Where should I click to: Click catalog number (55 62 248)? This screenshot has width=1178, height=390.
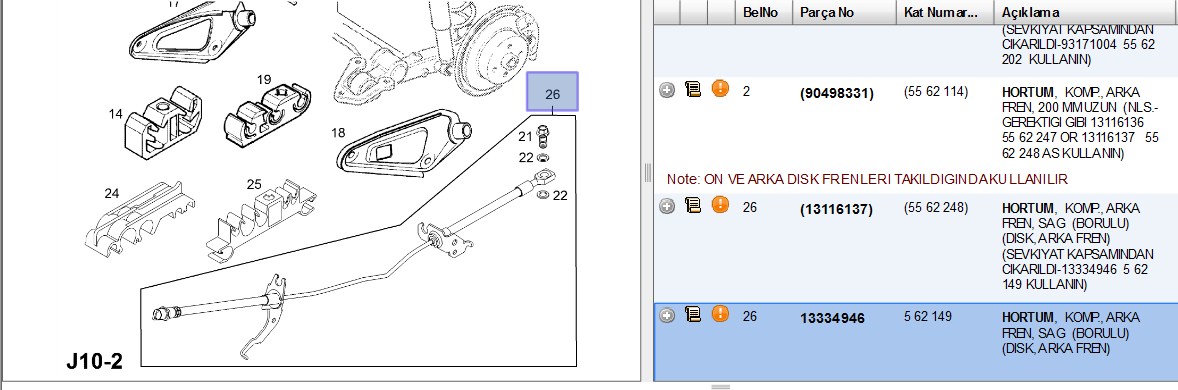coord(936,207)
